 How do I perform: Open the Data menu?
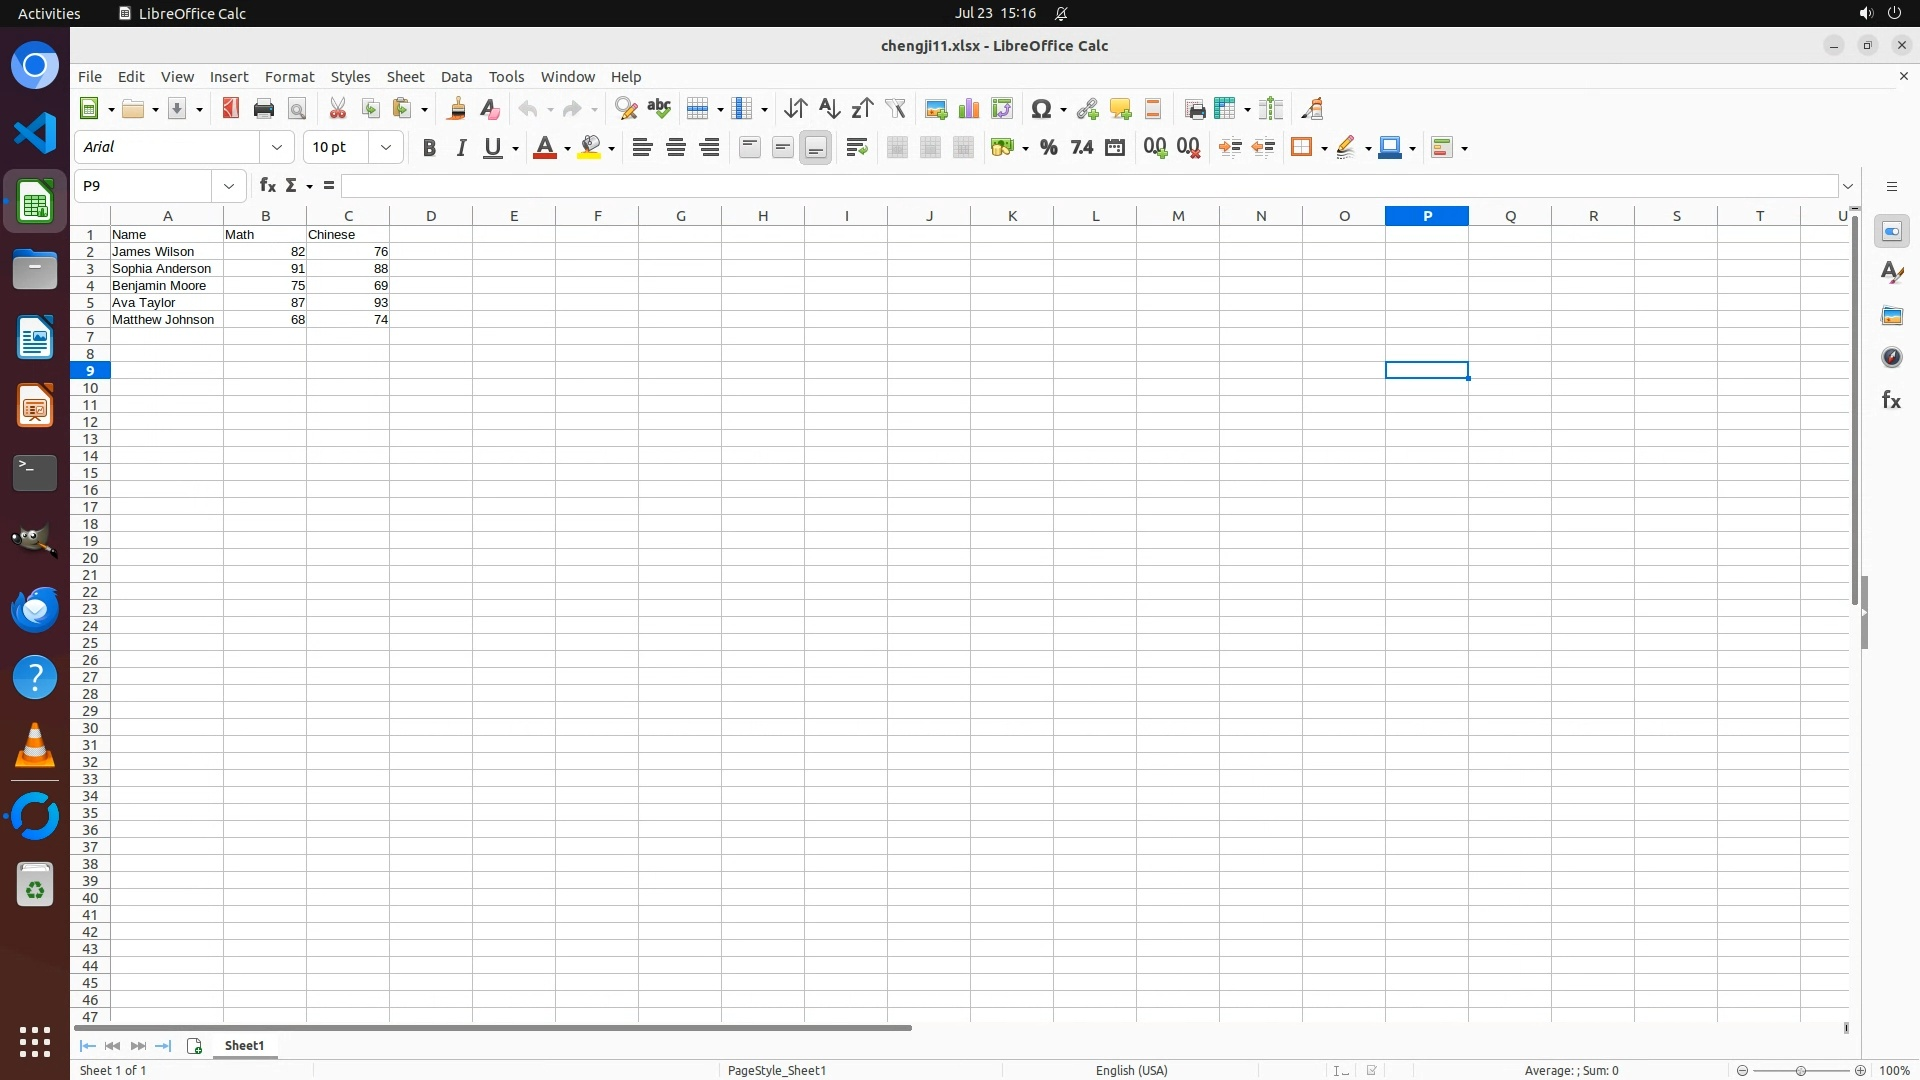click(x=456, y=77)
